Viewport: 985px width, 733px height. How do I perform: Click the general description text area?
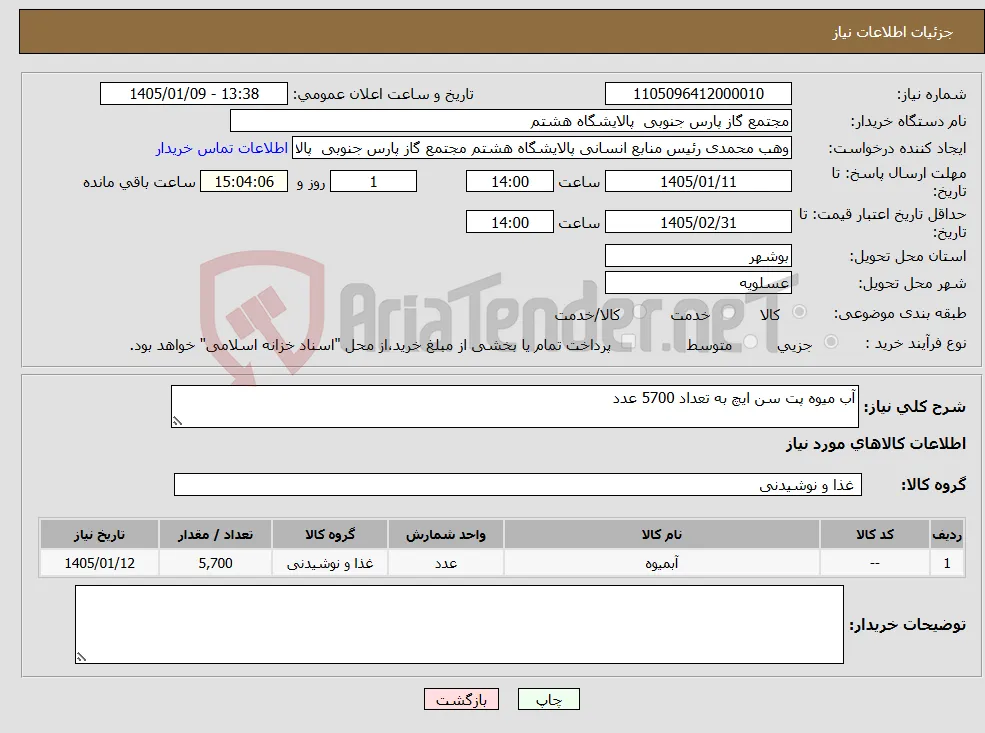click(x=514, y=406)
